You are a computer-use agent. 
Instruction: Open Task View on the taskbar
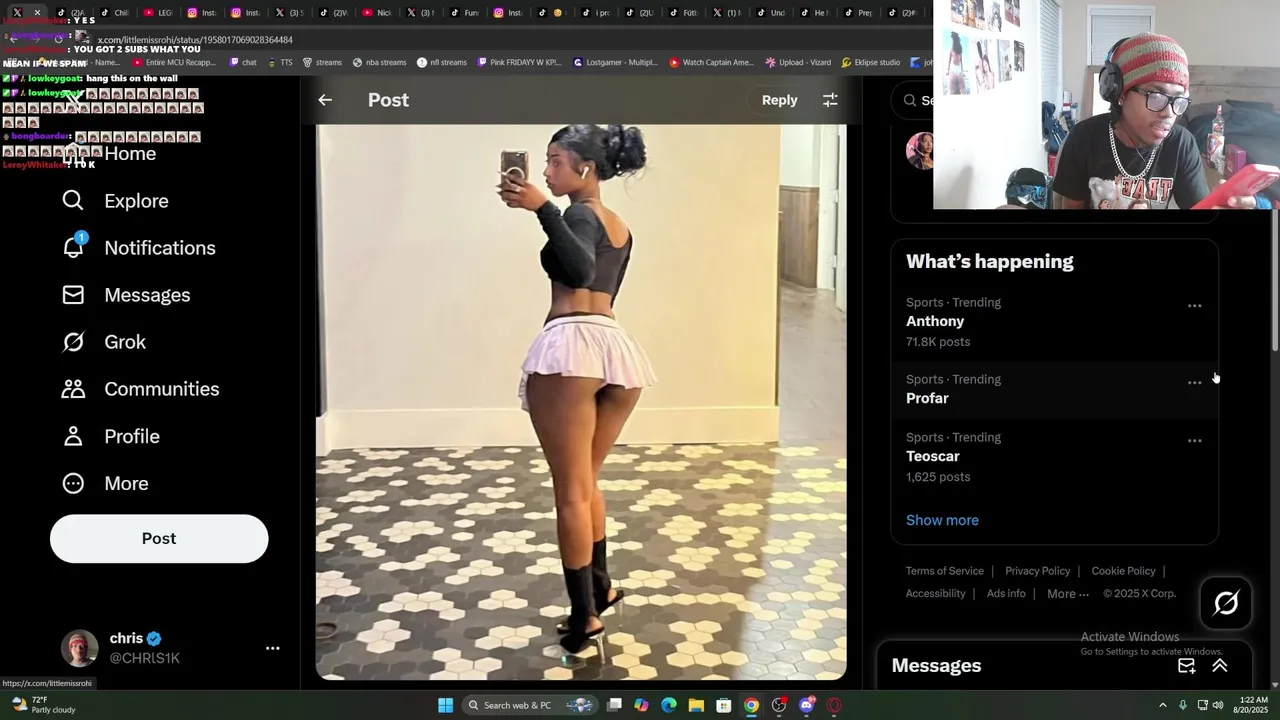pyautogui.click(x=614, y=705)
